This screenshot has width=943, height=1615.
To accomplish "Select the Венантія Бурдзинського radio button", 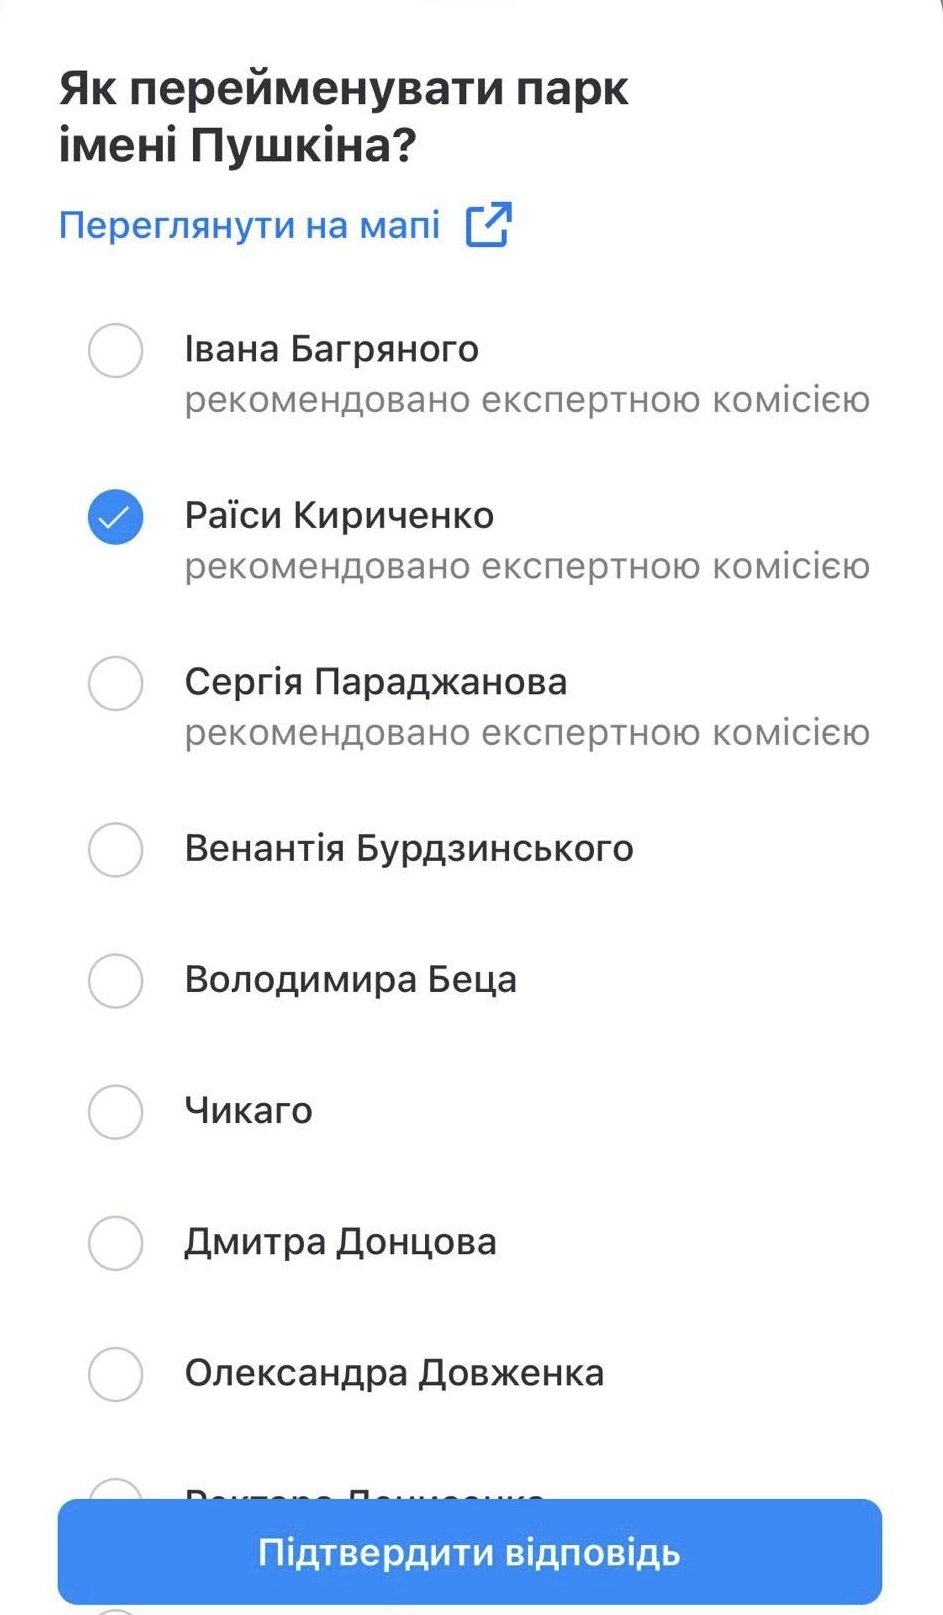I will pos(115,850).
